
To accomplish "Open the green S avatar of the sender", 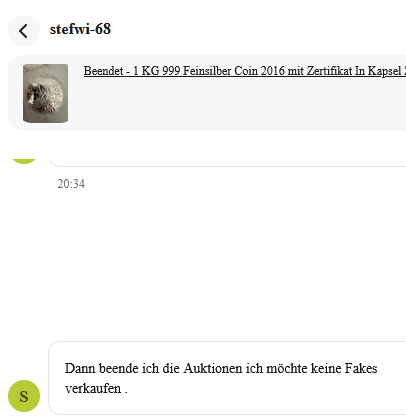I will pyautogui.click(x=24, y=396).
